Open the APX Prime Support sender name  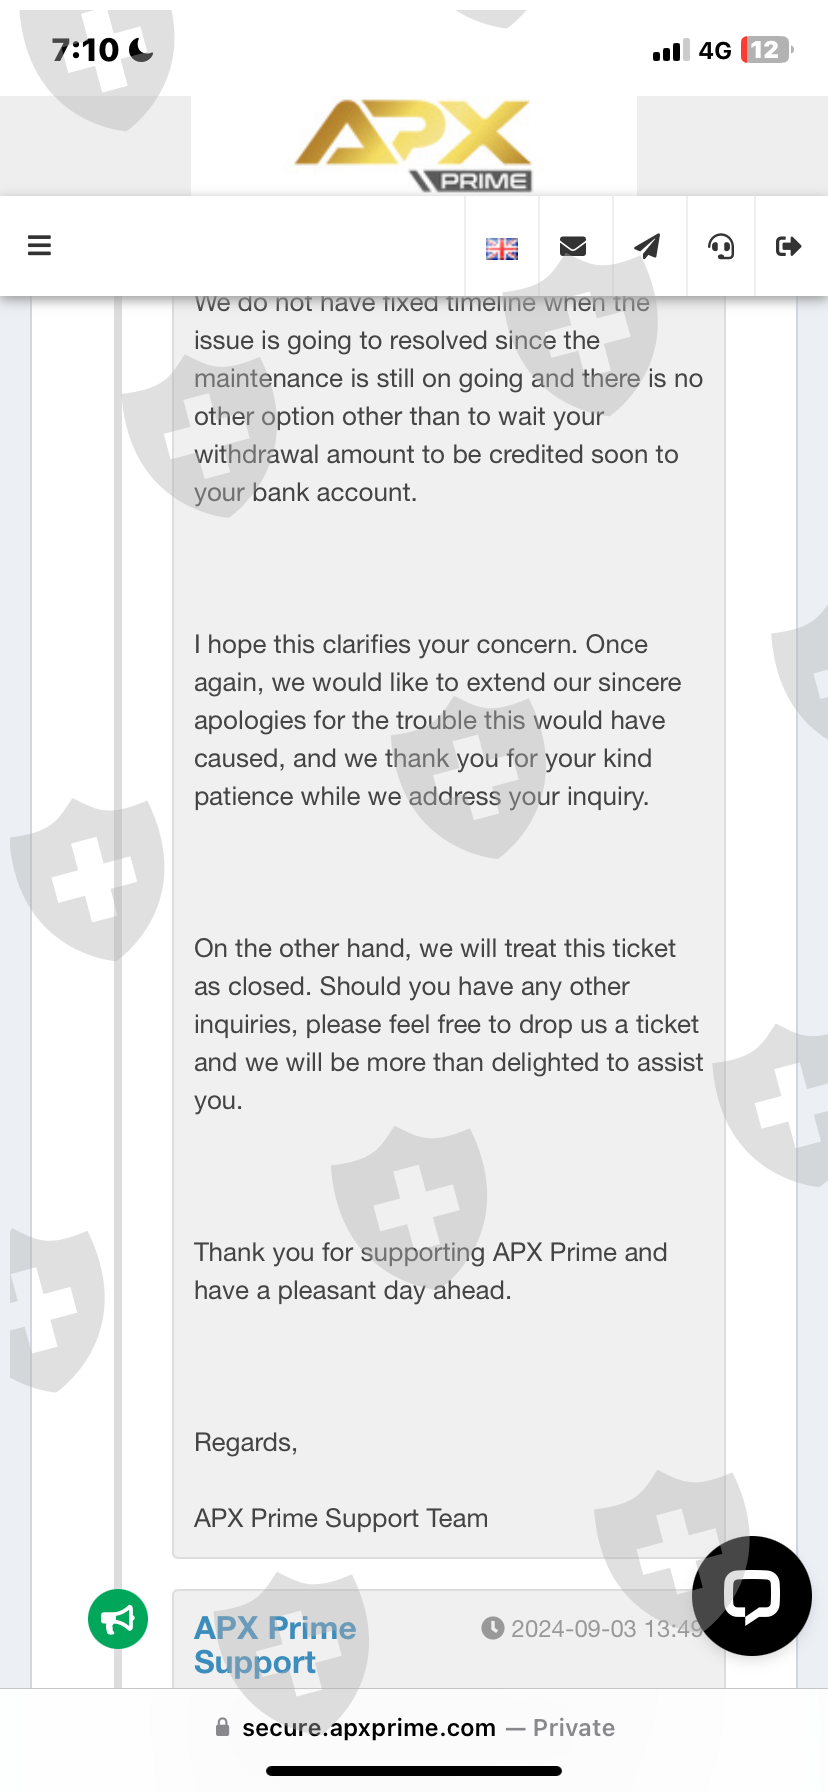coord(275,1644)
